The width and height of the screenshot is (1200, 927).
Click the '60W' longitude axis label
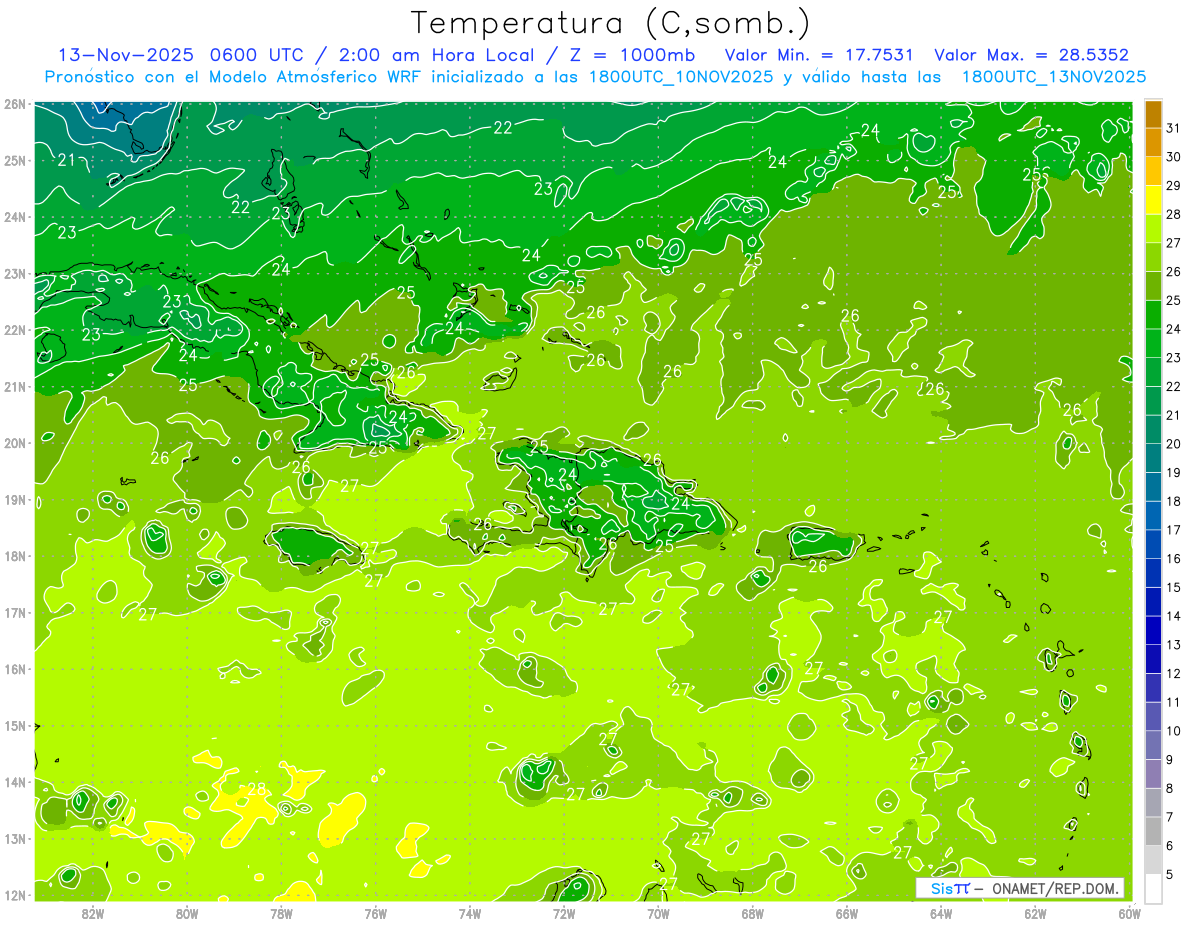coord(1129,912)
